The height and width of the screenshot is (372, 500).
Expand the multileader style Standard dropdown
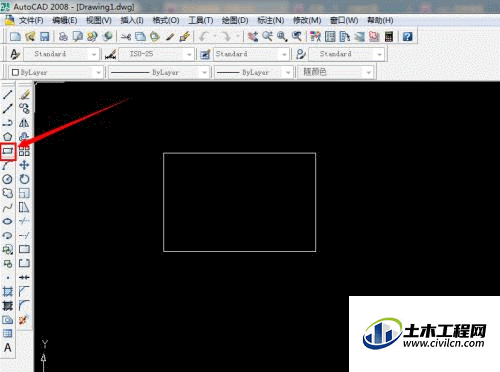click(x=379, y=54)
